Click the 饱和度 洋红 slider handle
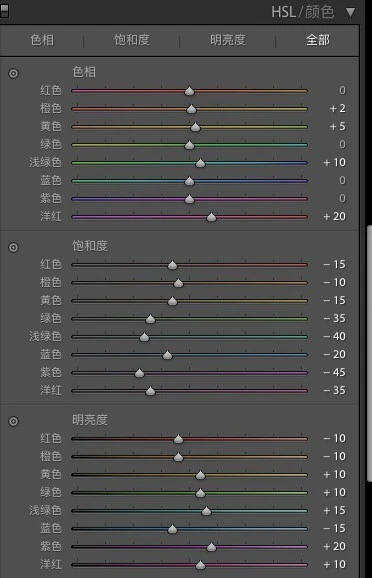Image resolution: width=372 pixels, height=578 pixels. point(150,391)
